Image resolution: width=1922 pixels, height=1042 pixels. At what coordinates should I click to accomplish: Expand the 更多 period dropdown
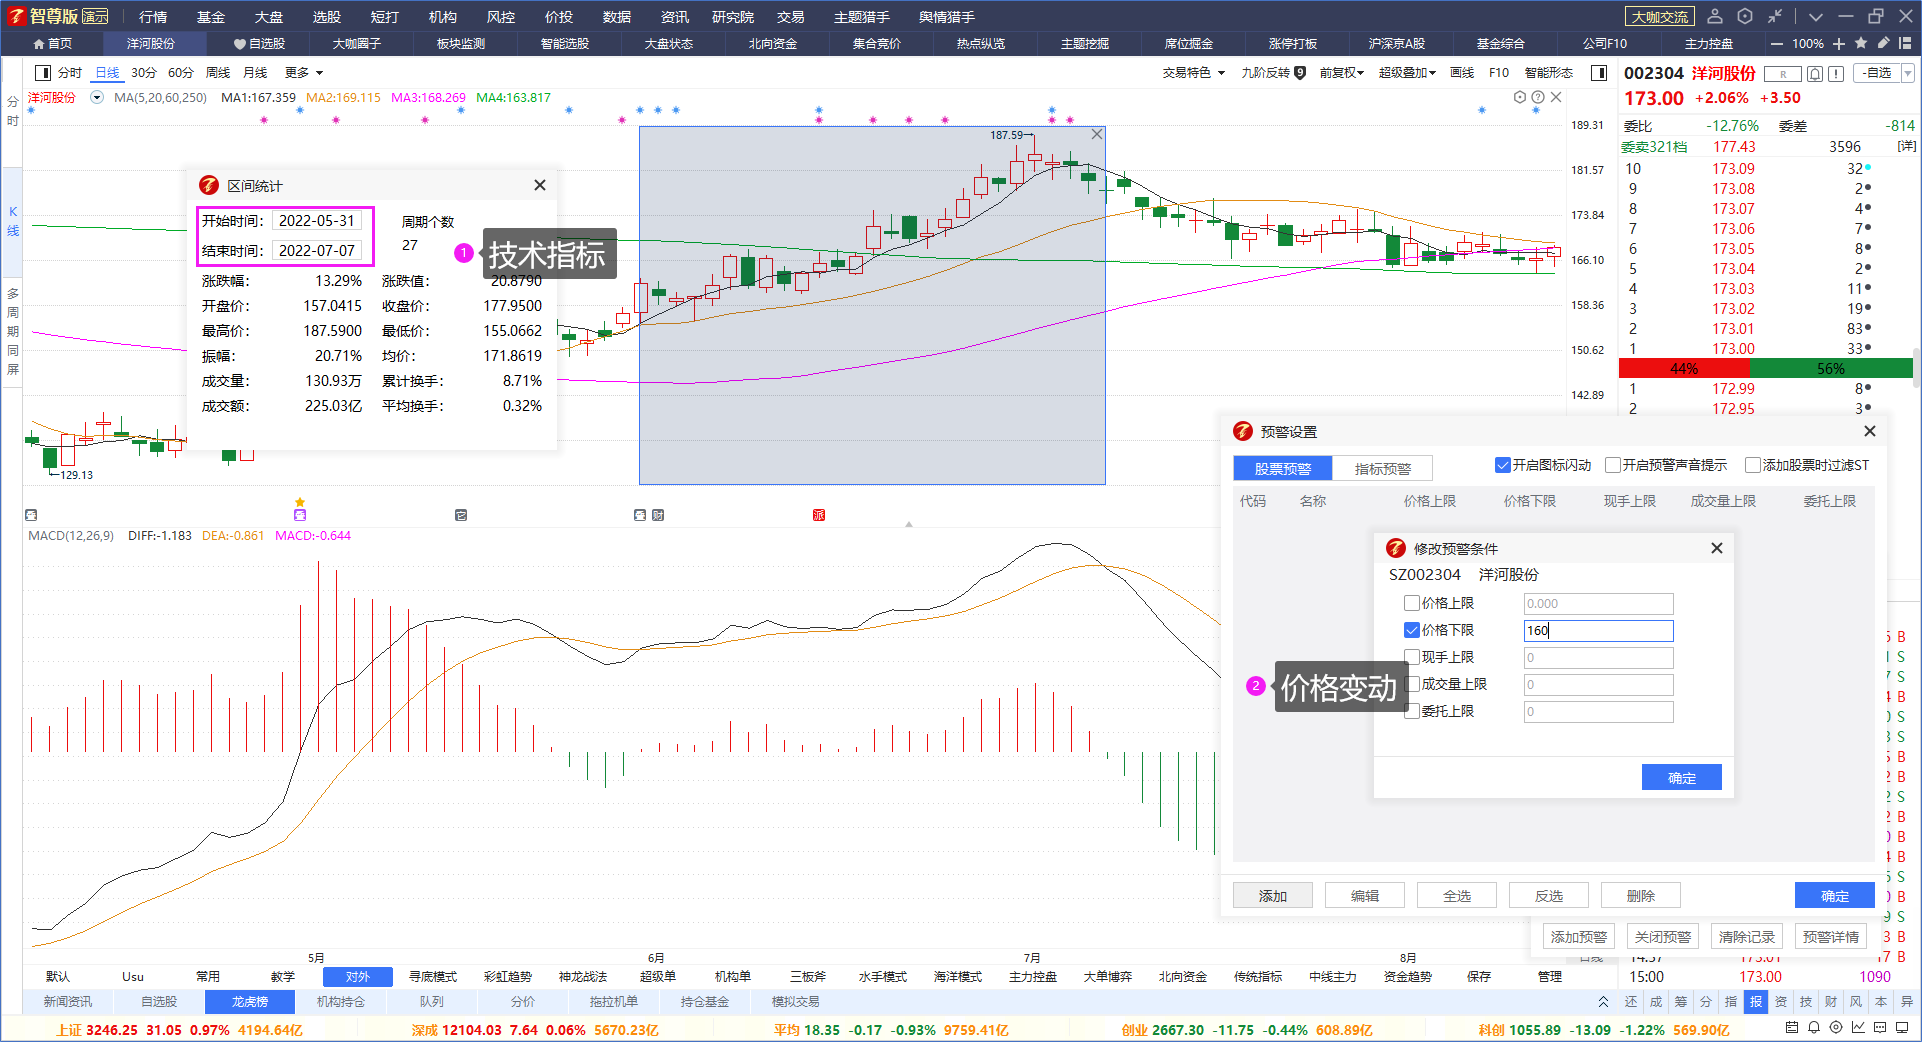coord(304,73)
